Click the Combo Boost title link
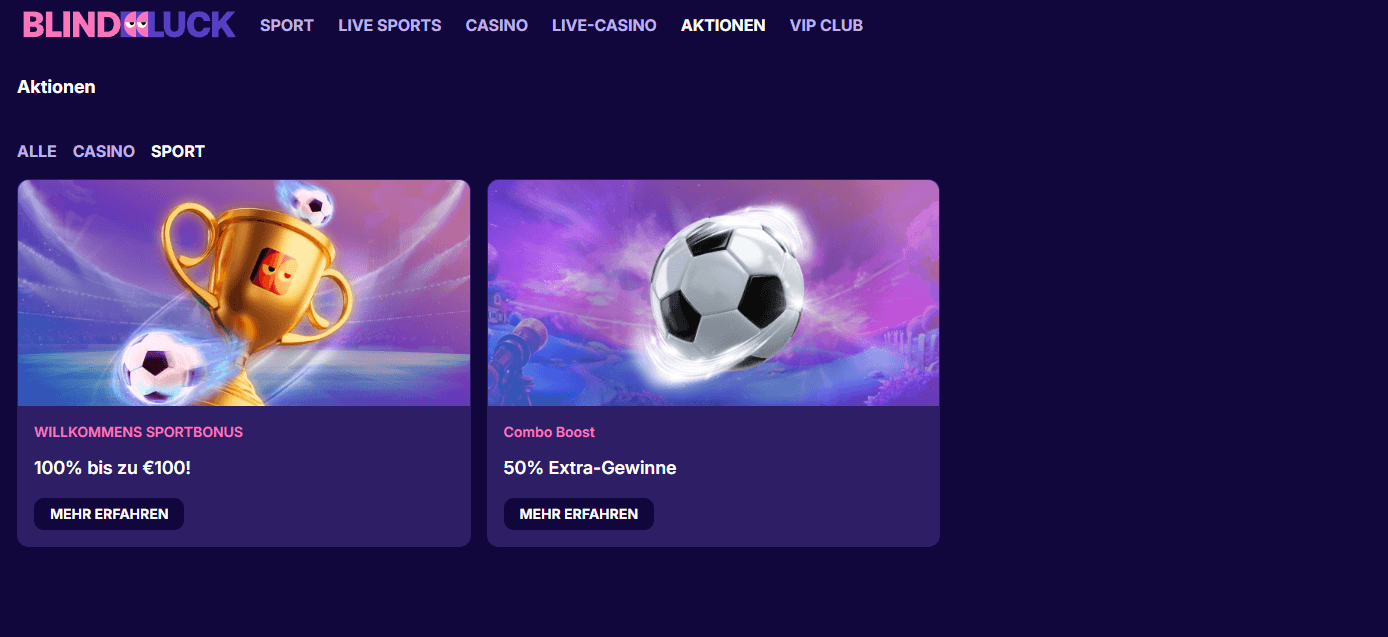 [x=549, y=432]
